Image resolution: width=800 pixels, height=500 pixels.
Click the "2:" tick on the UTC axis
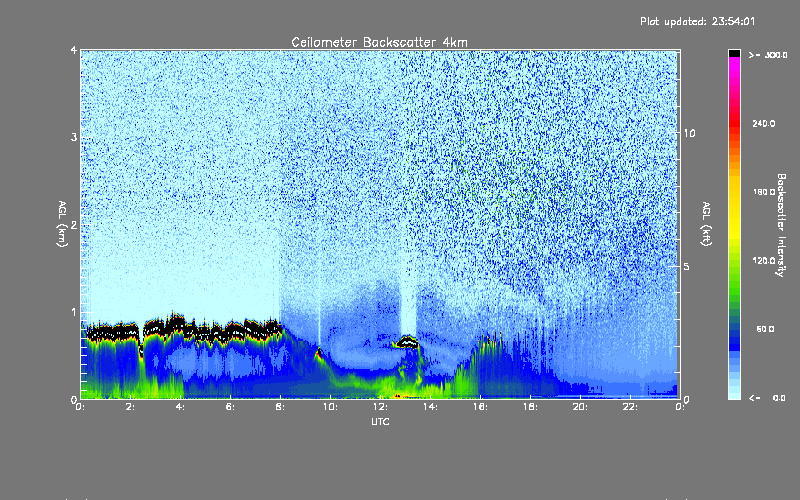coord(131,407)
